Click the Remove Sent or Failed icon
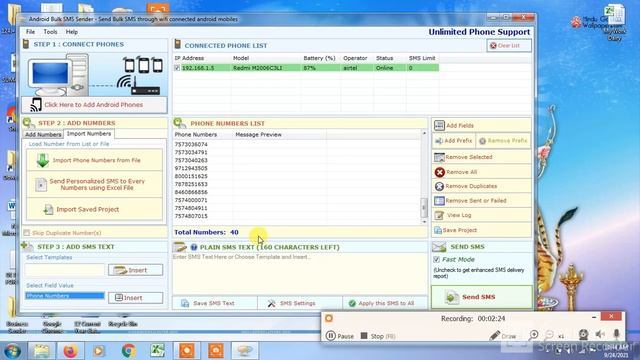 439,201
